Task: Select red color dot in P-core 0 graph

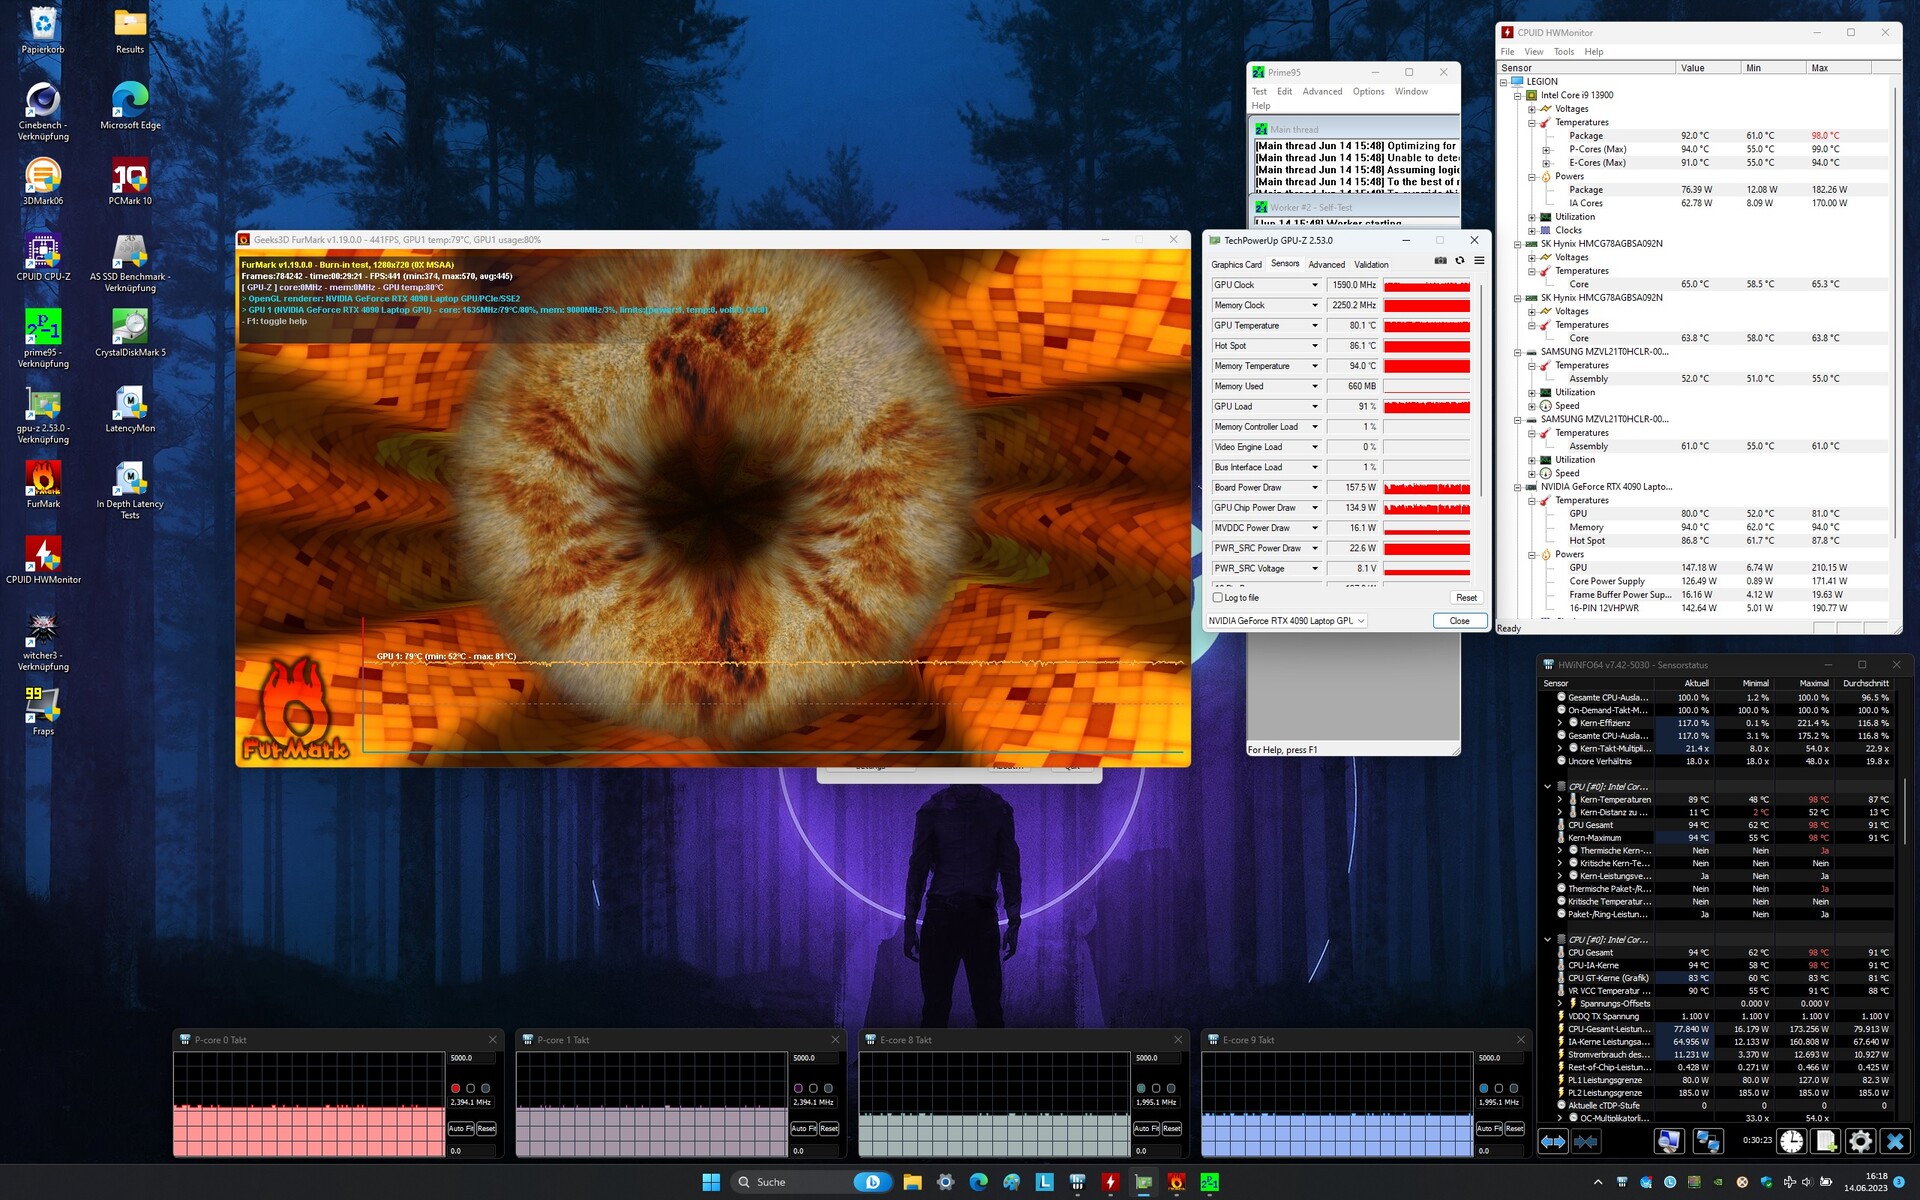Action: click(x=456, y=1088)
